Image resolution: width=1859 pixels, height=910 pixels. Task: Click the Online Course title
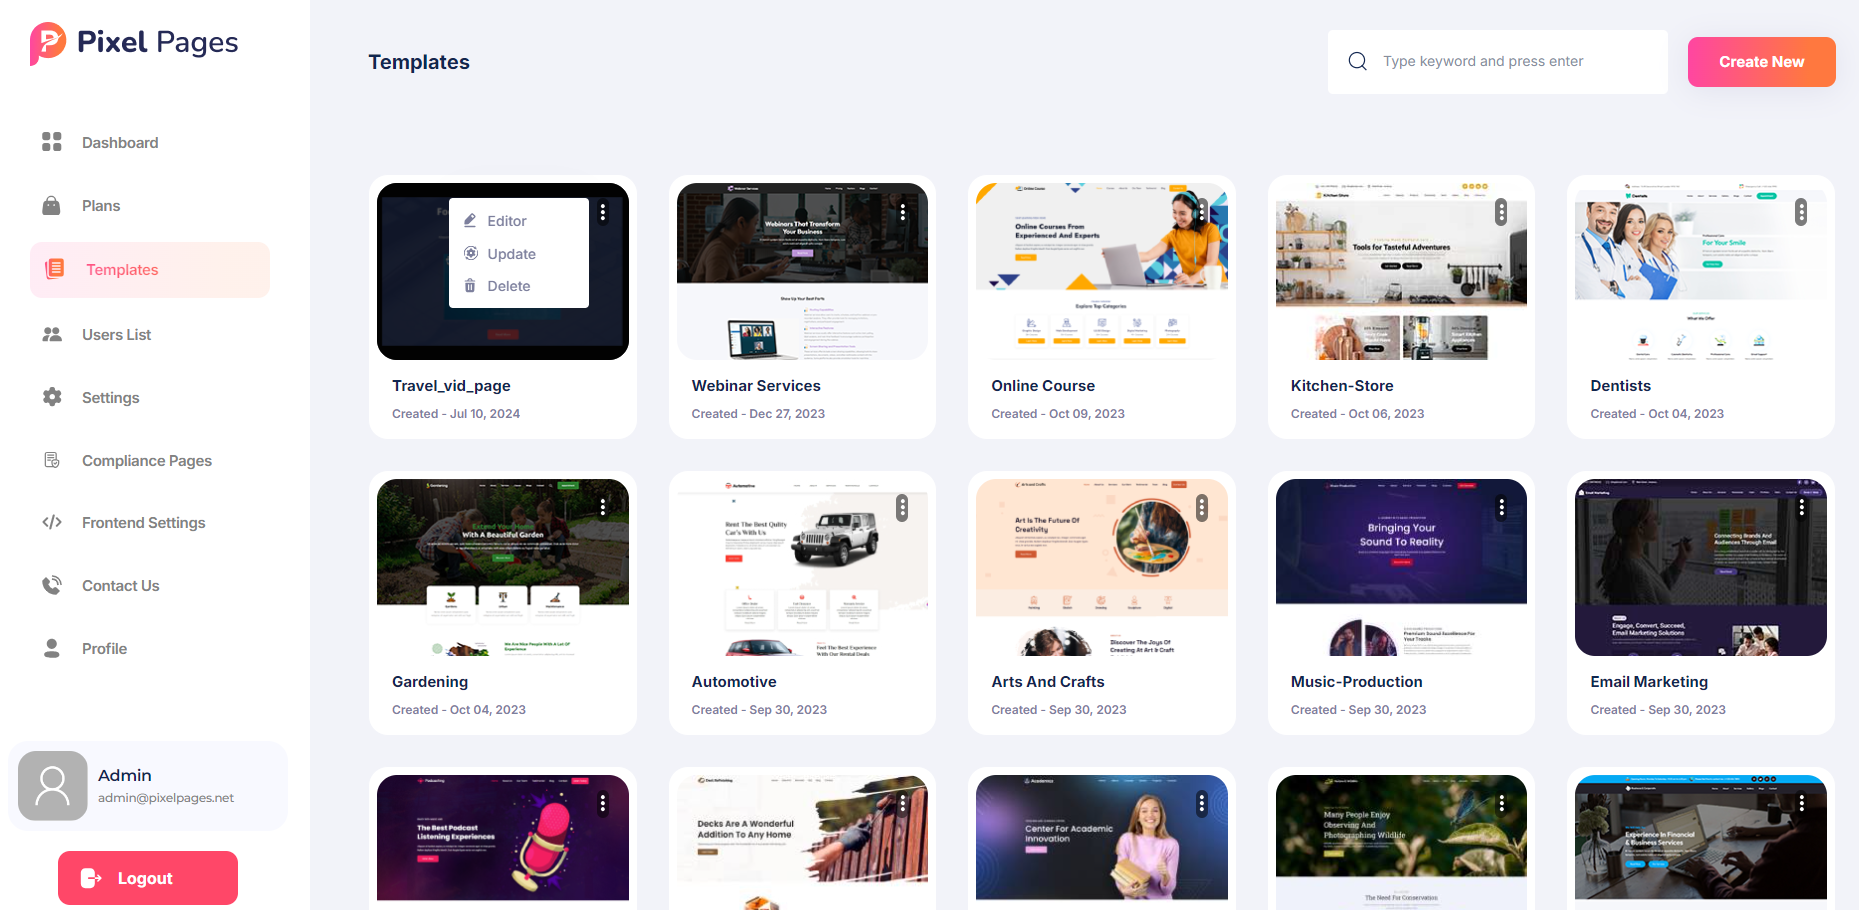(1043, 386)
